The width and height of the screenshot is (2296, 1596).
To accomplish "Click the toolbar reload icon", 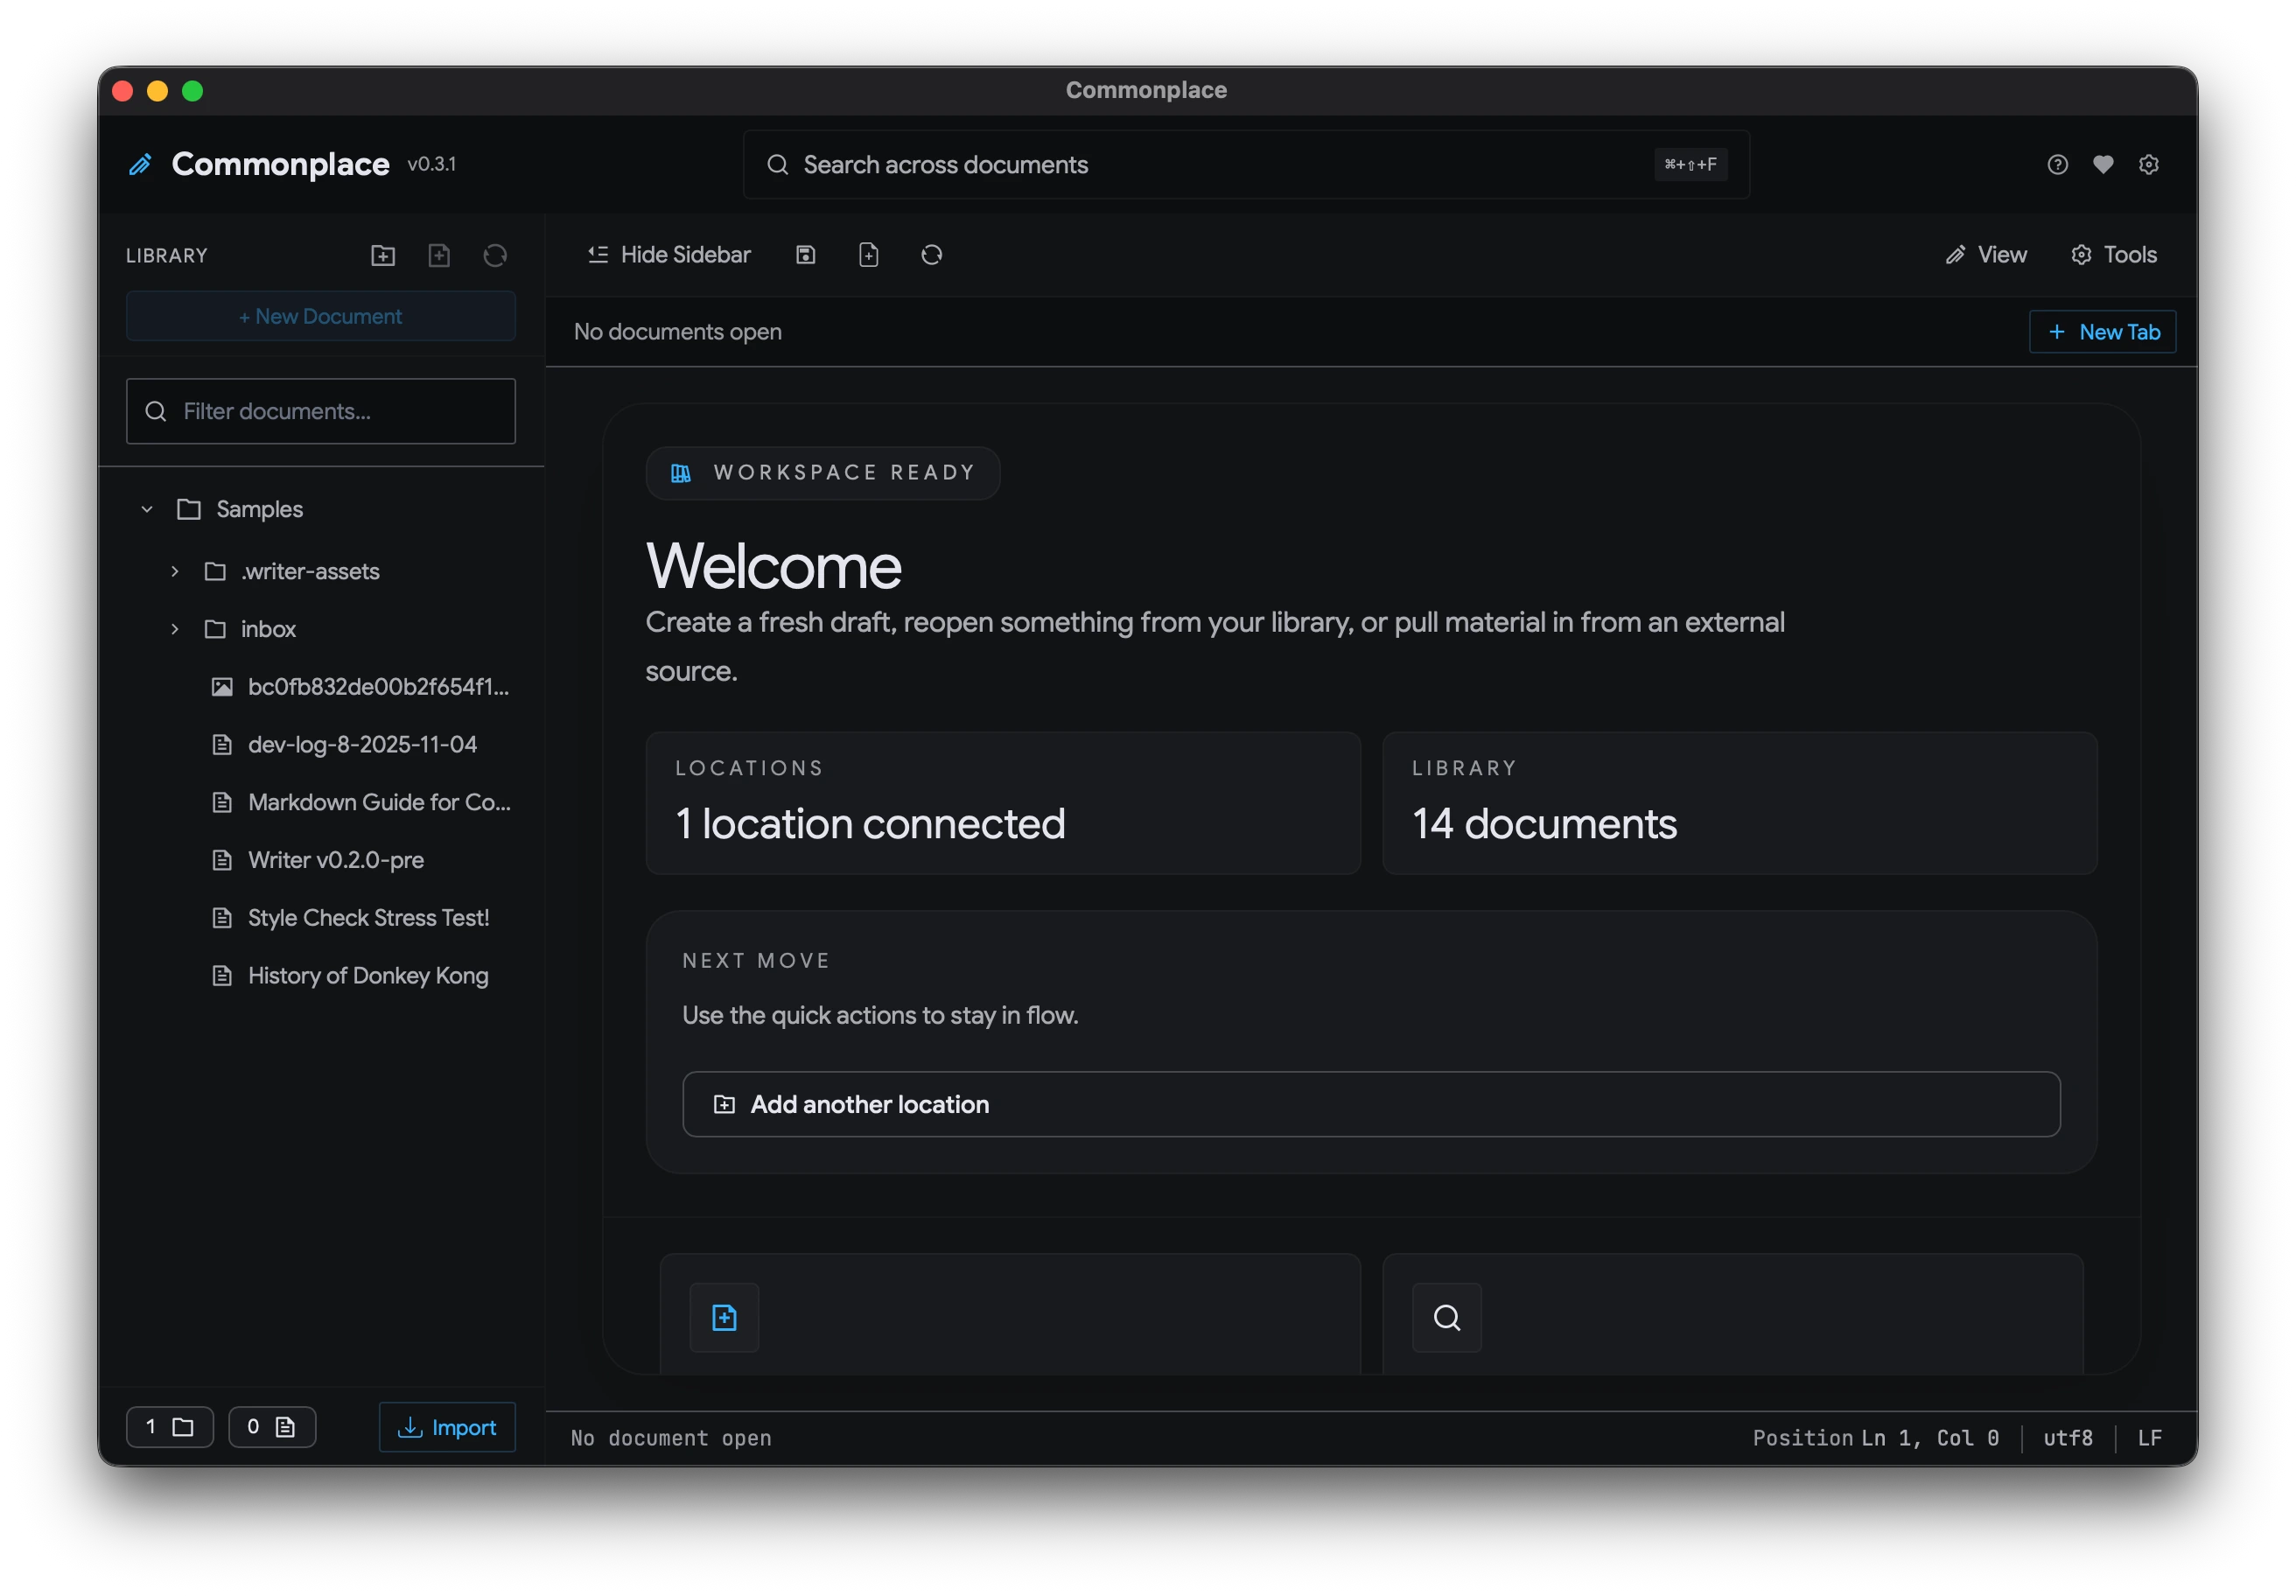I will (x=932, y=255).
